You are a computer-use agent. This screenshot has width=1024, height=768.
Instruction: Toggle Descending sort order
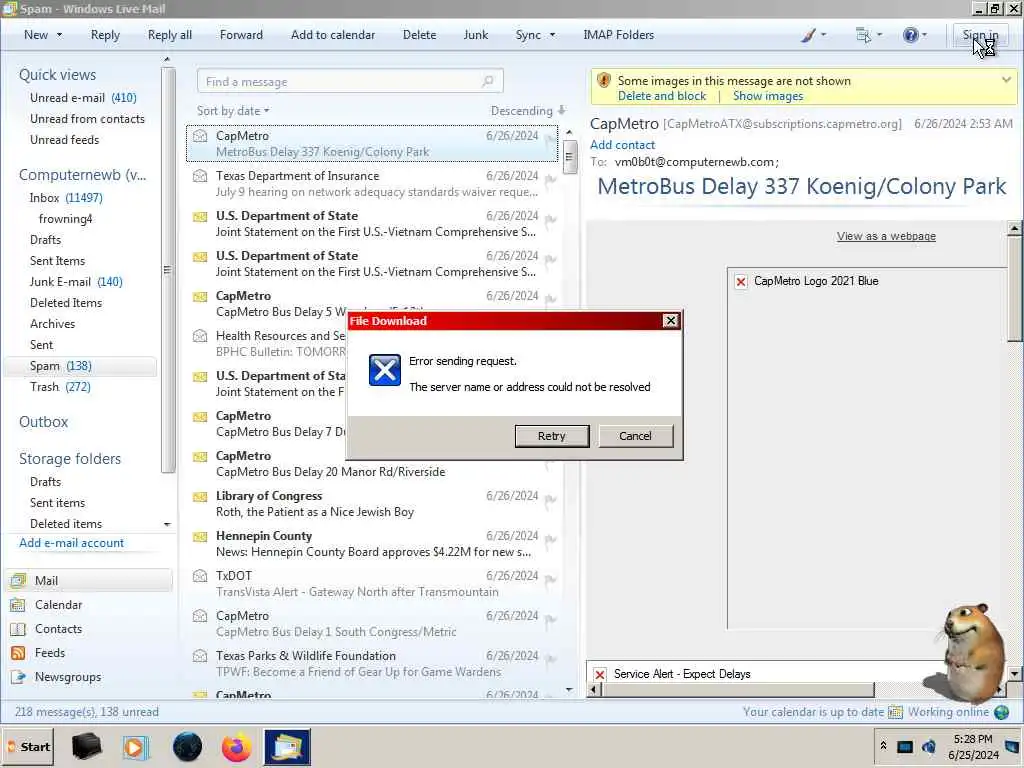pos(528,111)
